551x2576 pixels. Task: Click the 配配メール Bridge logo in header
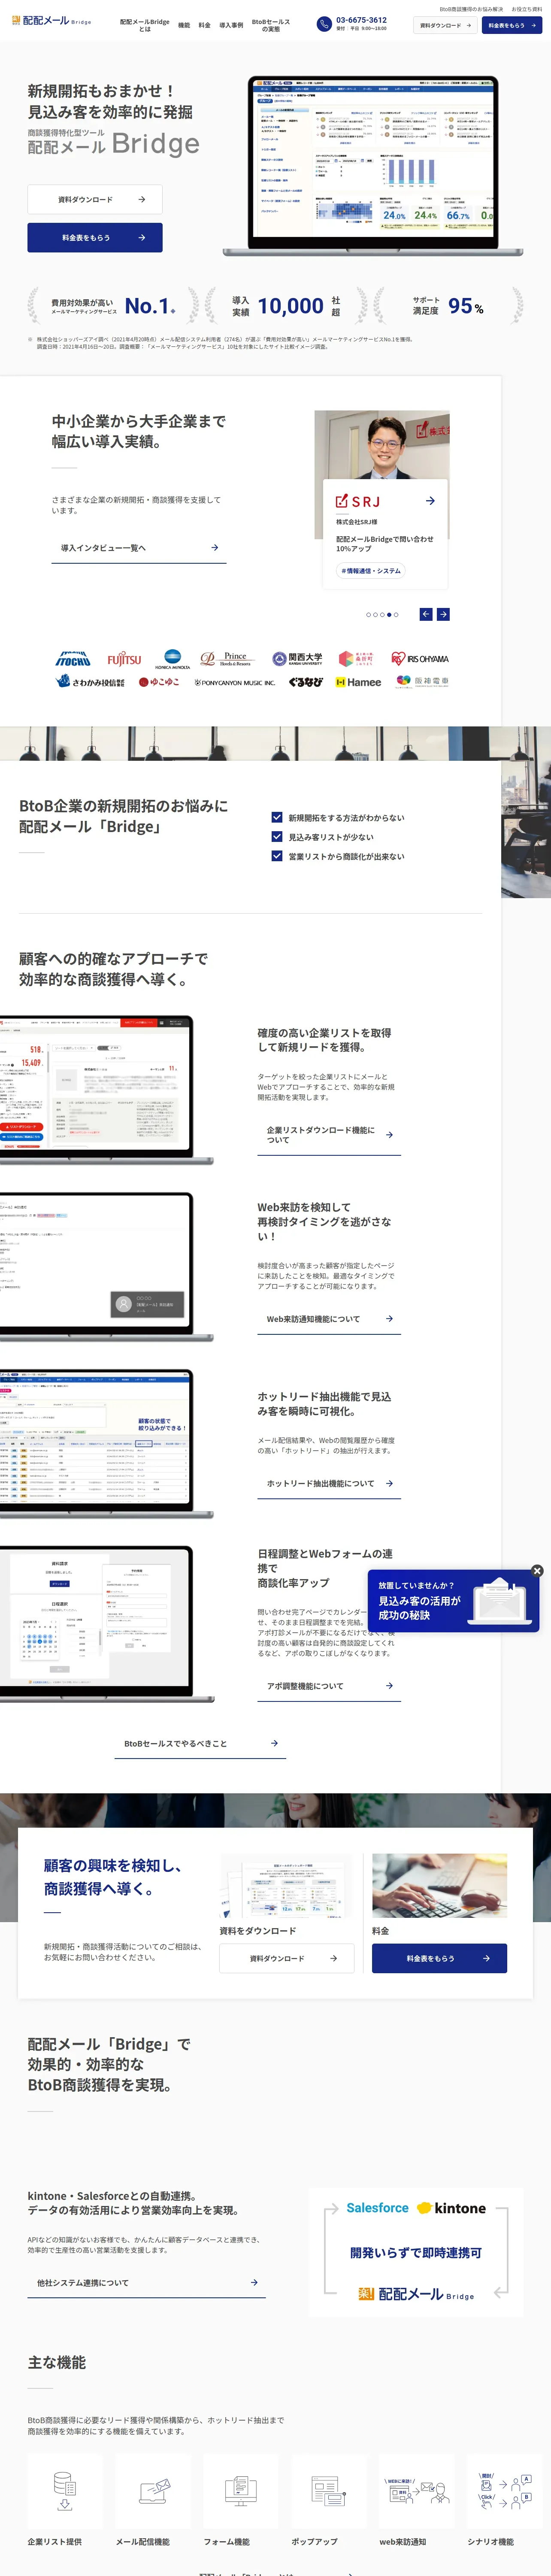(x=51, y=20)
